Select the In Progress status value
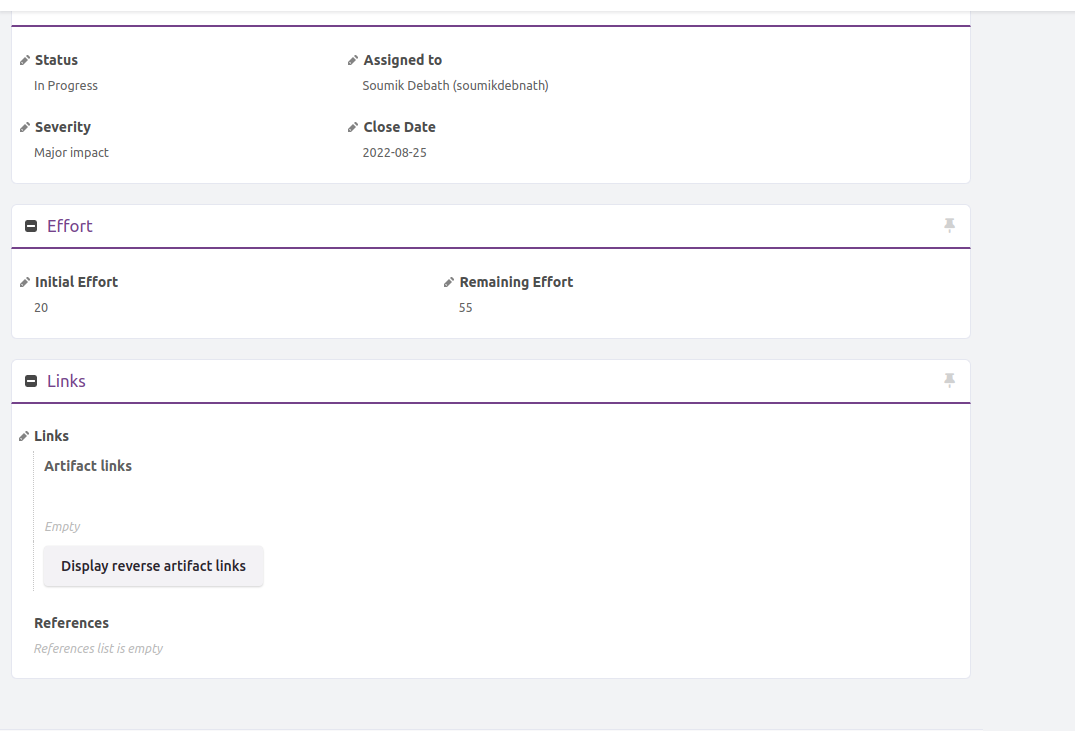 tap(66, 86)
